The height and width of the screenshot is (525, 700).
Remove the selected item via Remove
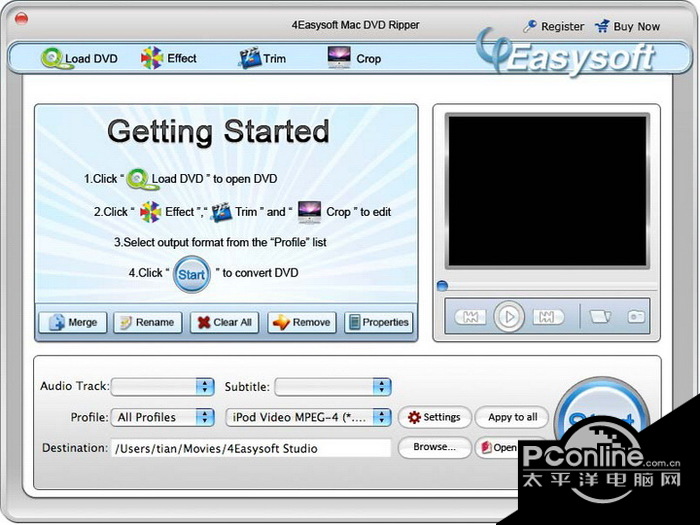tap(302, 322)
